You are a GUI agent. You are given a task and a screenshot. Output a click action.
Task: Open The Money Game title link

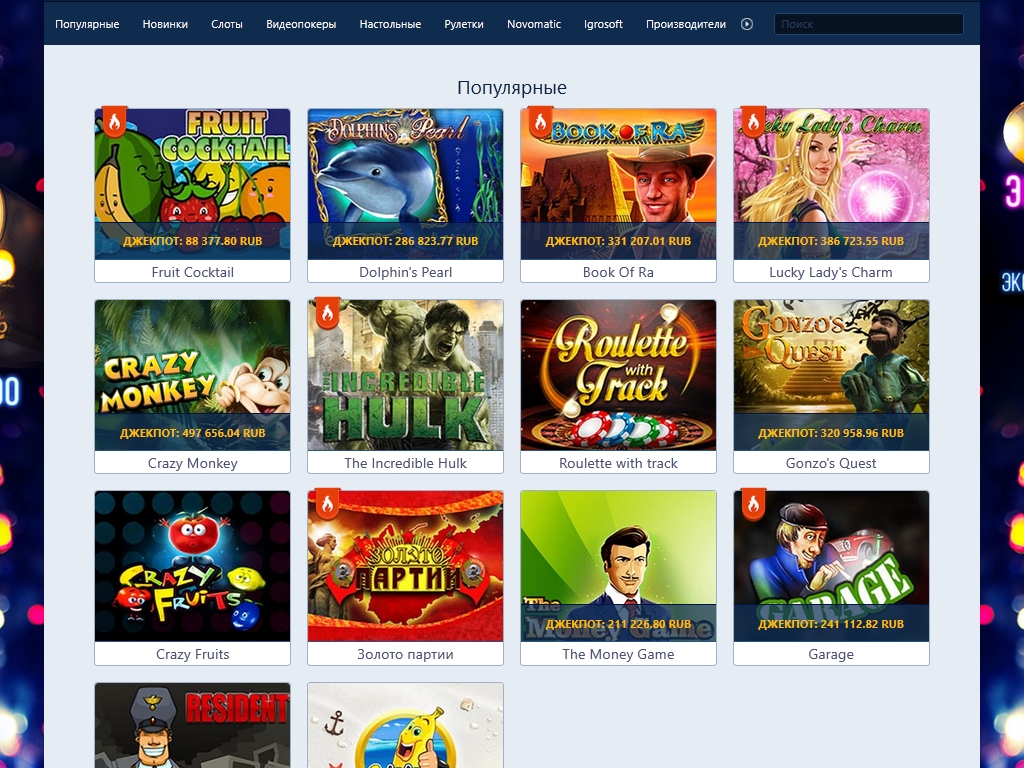[618, 654]
